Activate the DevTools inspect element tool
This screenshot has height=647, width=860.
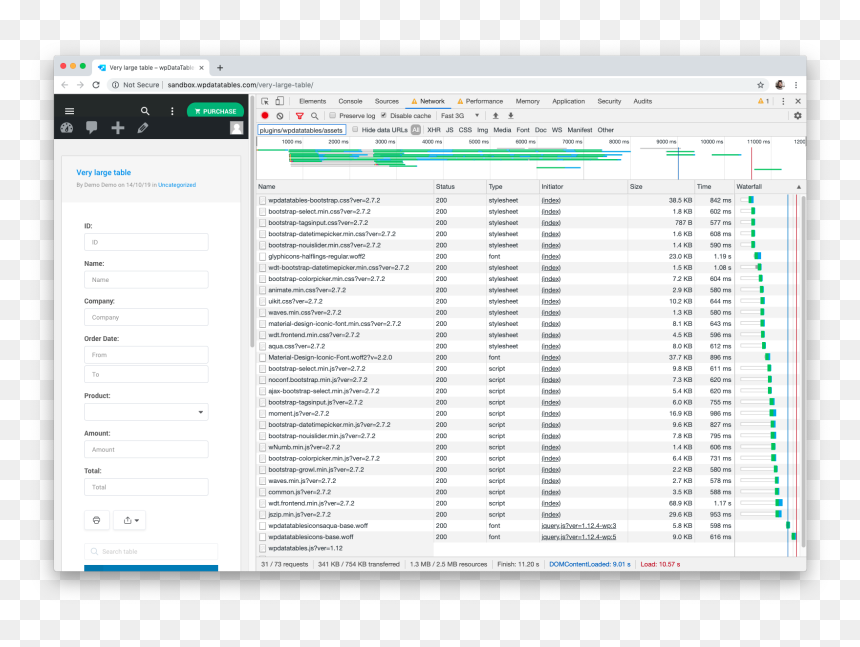(x=265, y=101)
